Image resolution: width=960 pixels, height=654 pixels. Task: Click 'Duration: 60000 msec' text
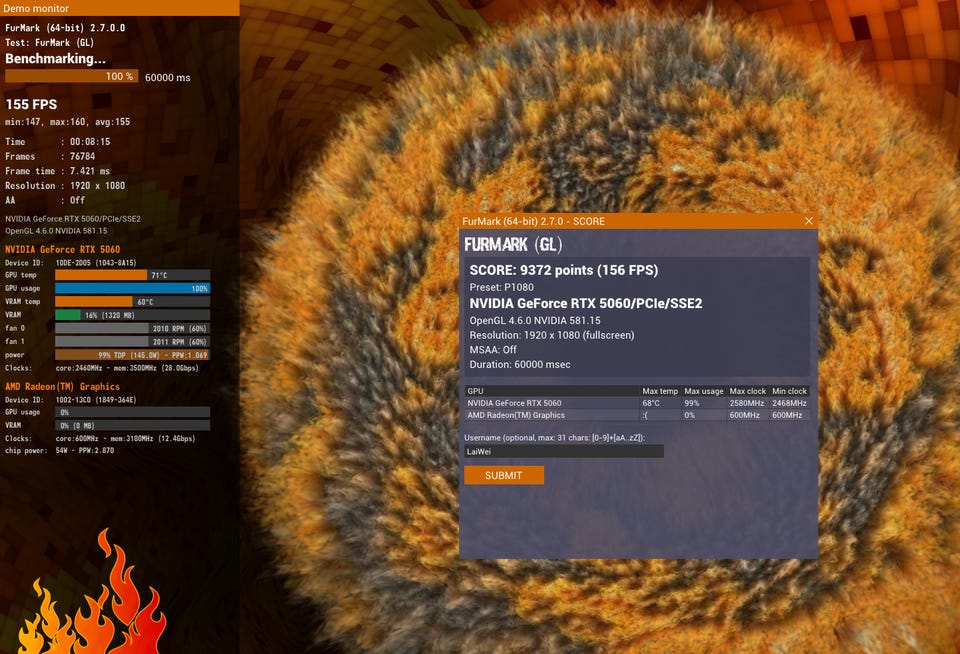coord(520,364)
